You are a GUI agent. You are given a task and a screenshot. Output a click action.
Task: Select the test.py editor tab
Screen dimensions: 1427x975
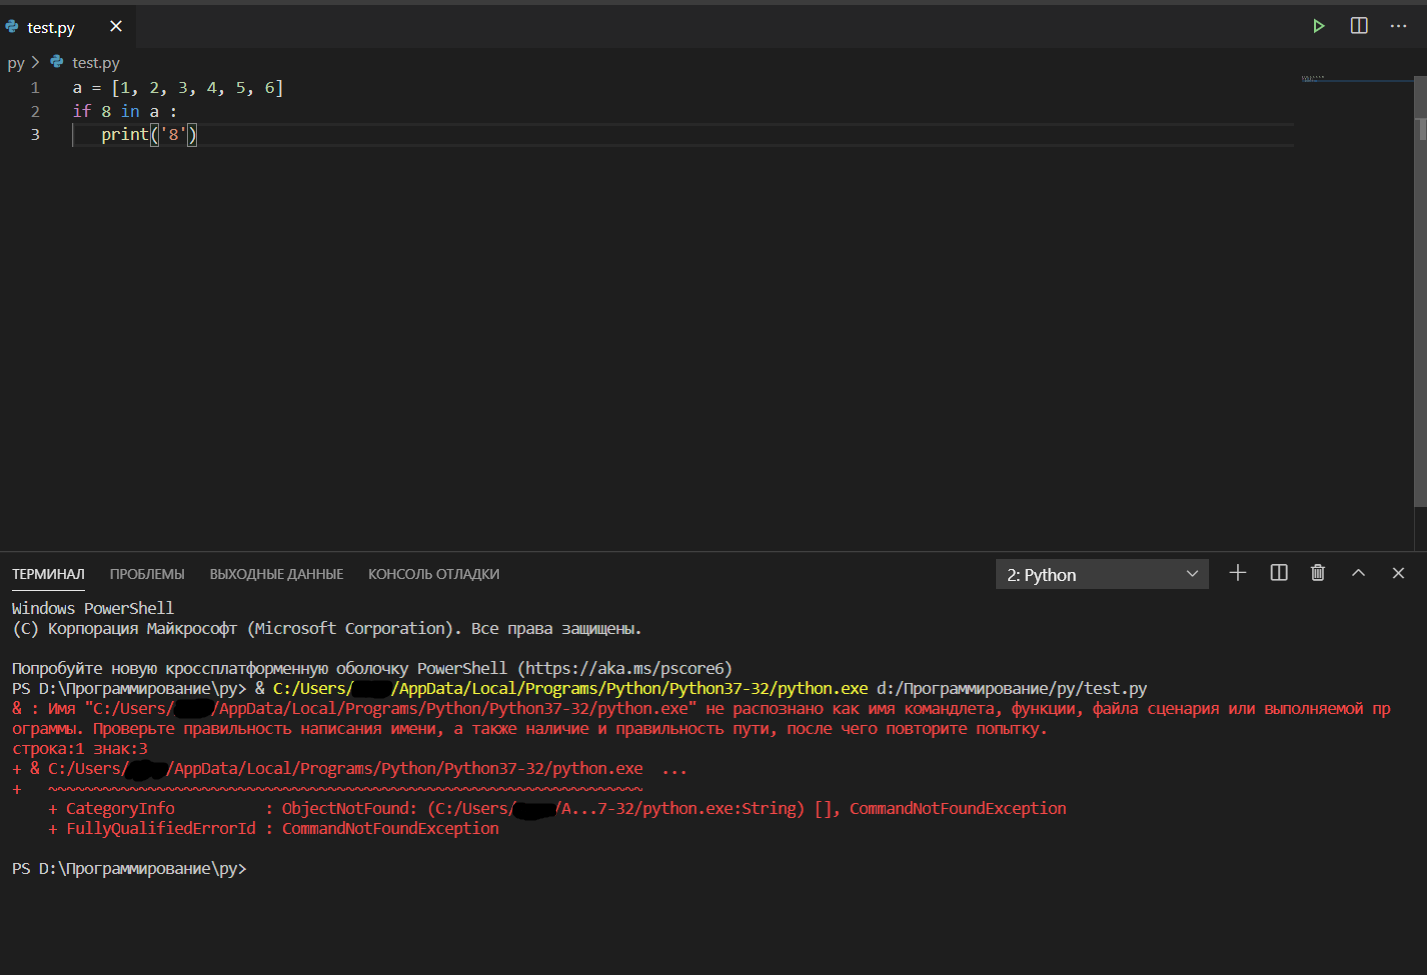[x=68, y=27]
